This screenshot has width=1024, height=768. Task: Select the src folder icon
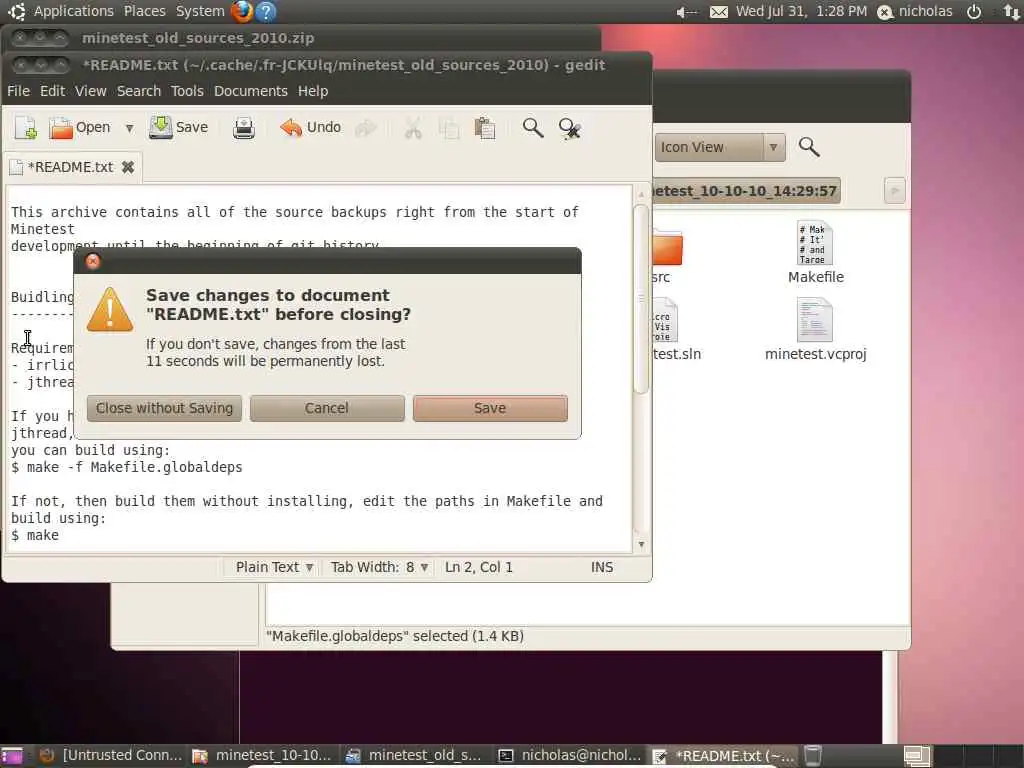click(x=666, y=248)
